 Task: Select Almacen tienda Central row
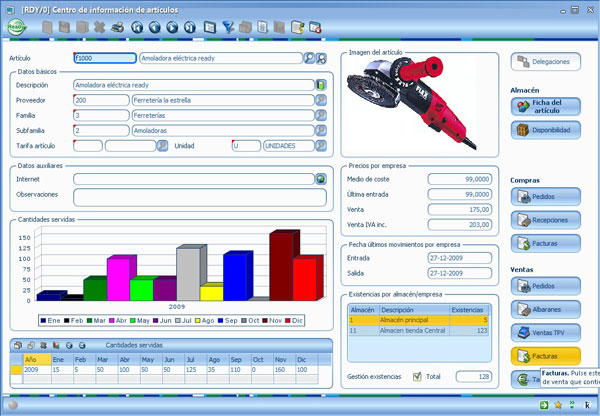419,330
